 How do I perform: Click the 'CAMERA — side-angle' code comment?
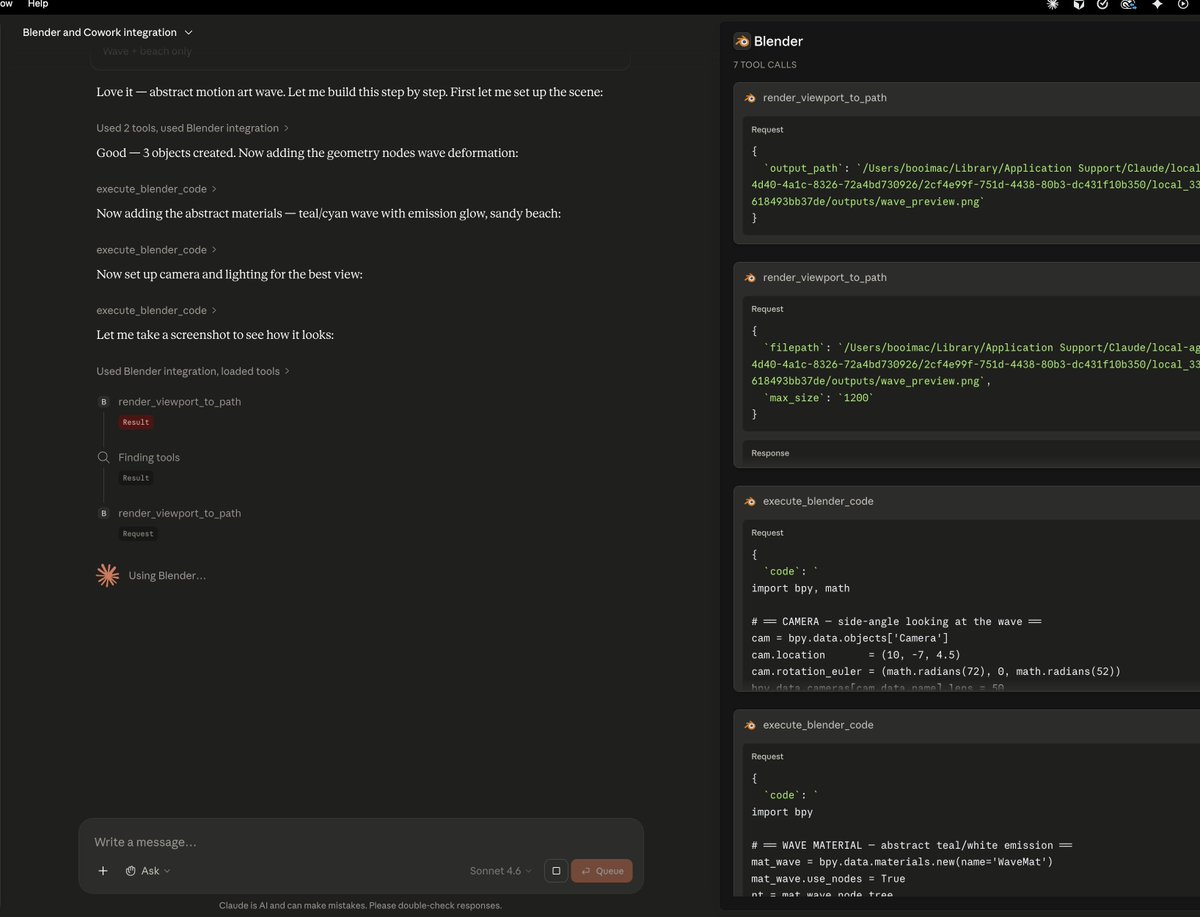(x=897, y=621)
